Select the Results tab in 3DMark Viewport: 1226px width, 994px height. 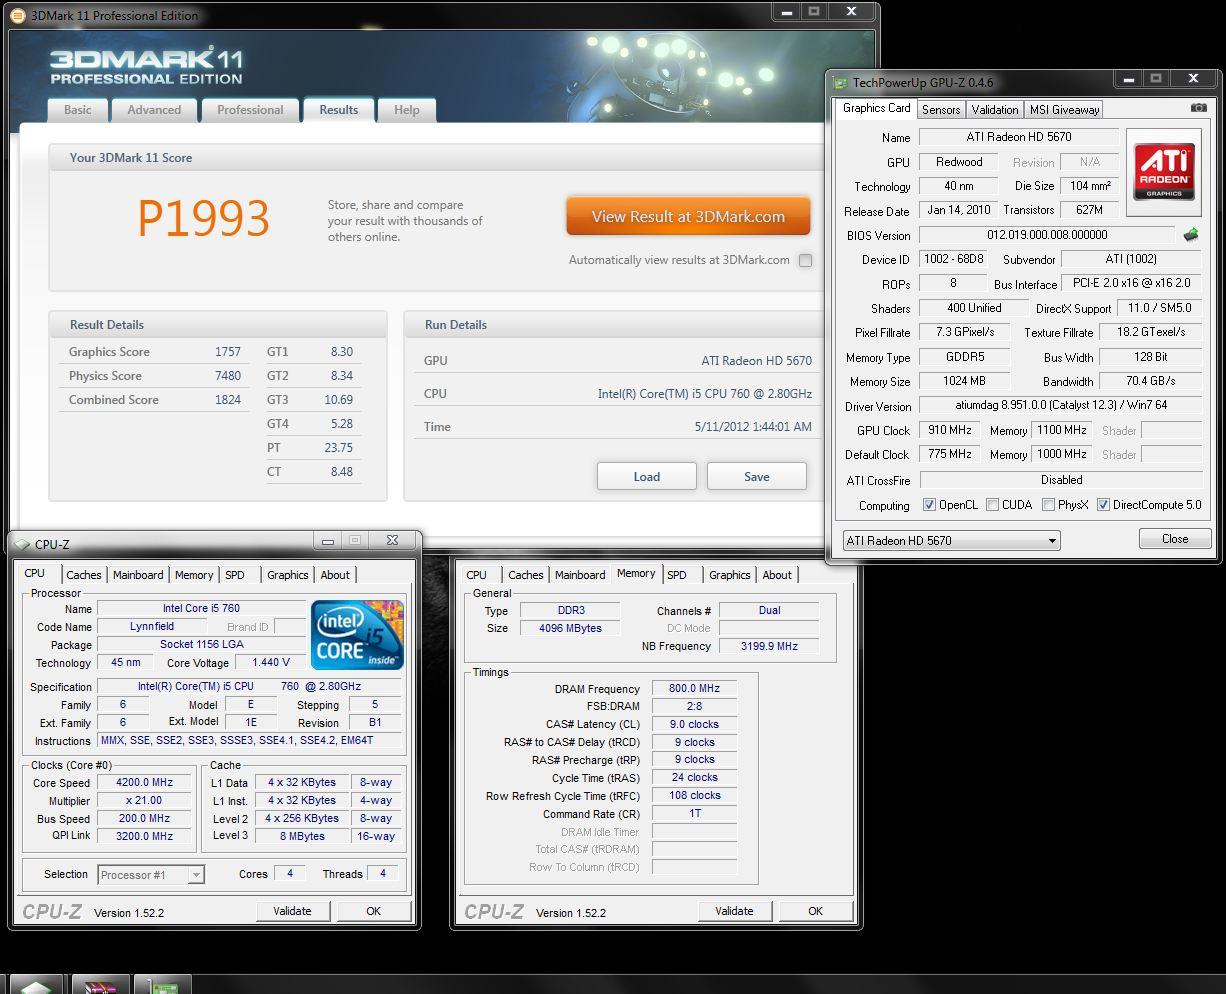pyautogui.click(x=338, y=110)
